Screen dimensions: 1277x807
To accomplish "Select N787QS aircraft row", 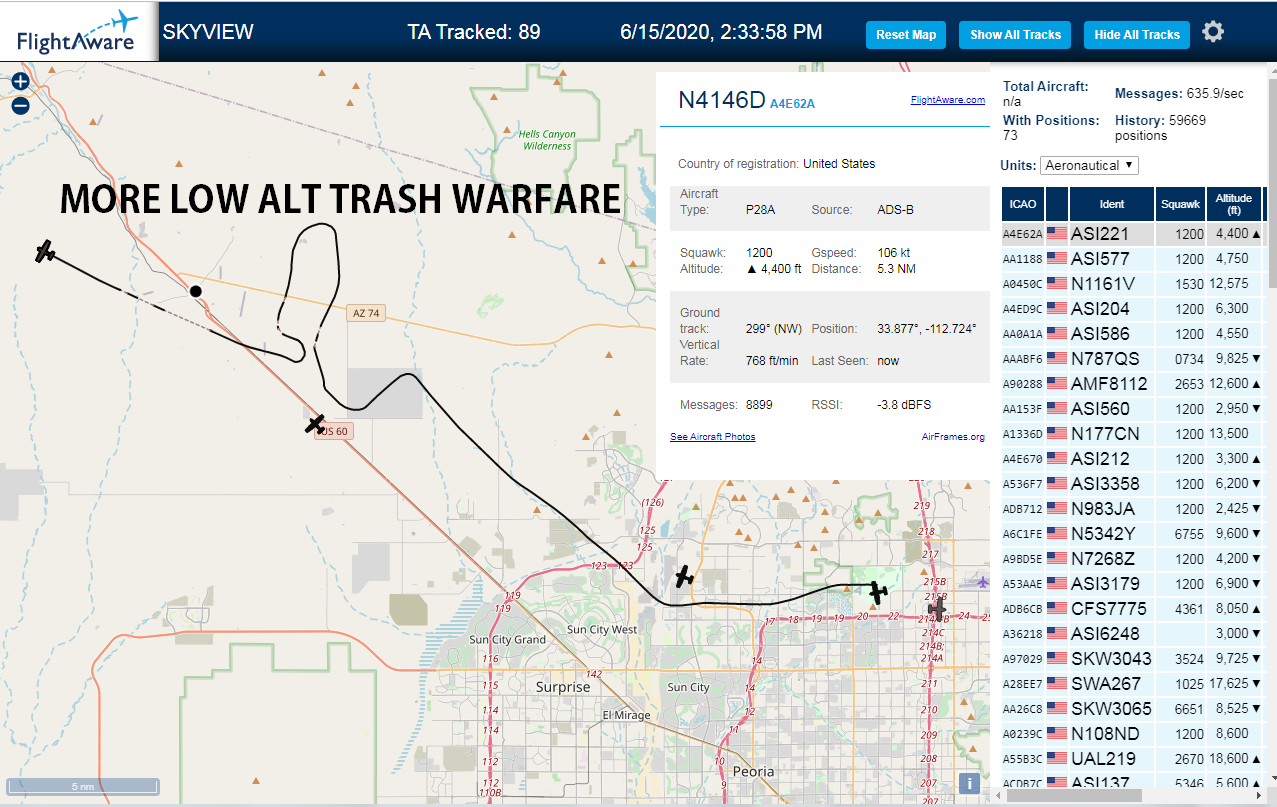I will [1132, 359].
